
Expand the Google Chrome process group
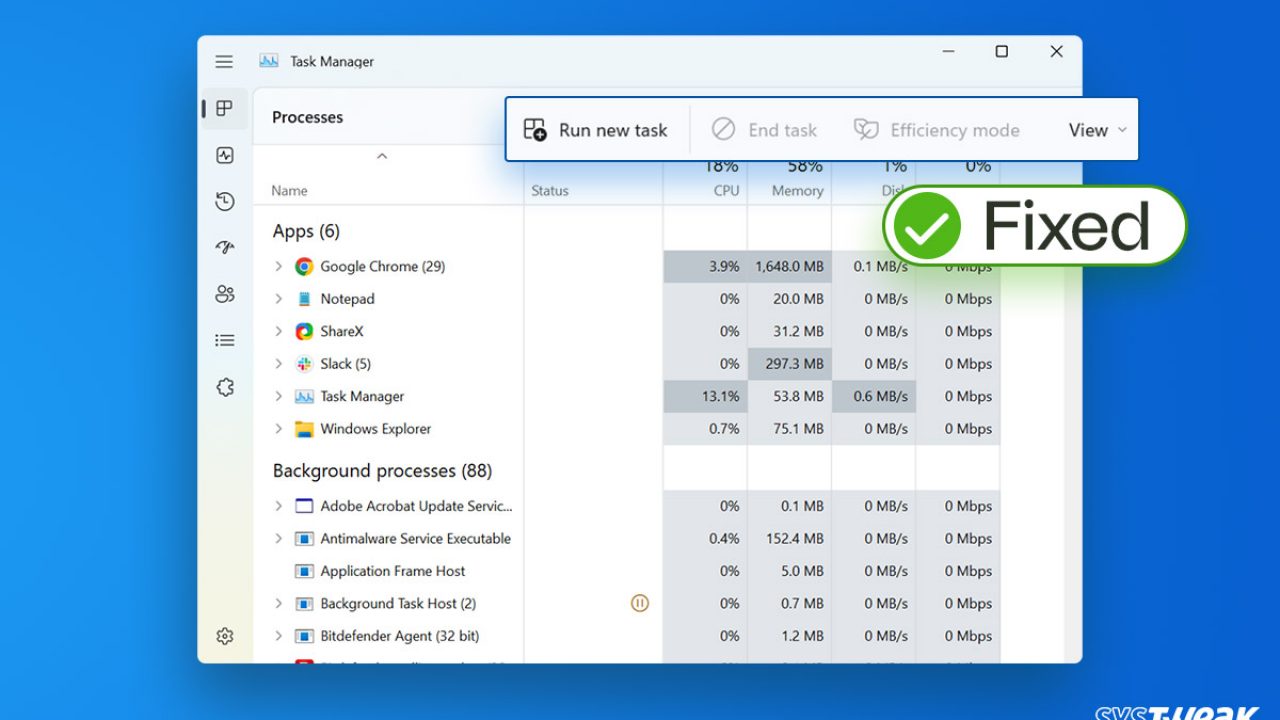click(x=279, y=267)
